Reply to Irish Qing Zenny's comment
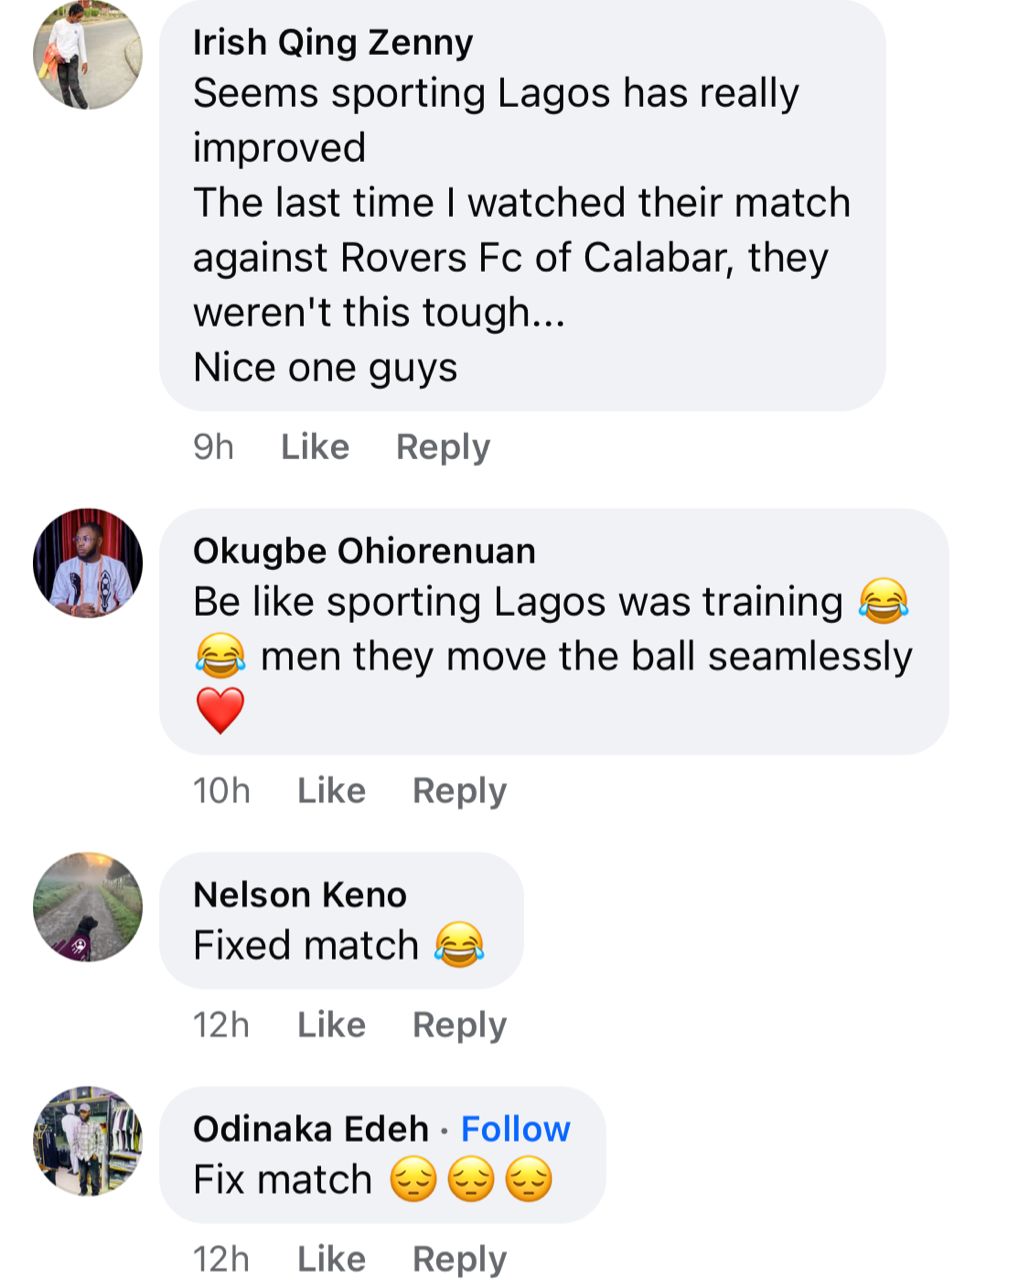The height and width of the screenshot is (1280, 1029). [x=443, y=446]
